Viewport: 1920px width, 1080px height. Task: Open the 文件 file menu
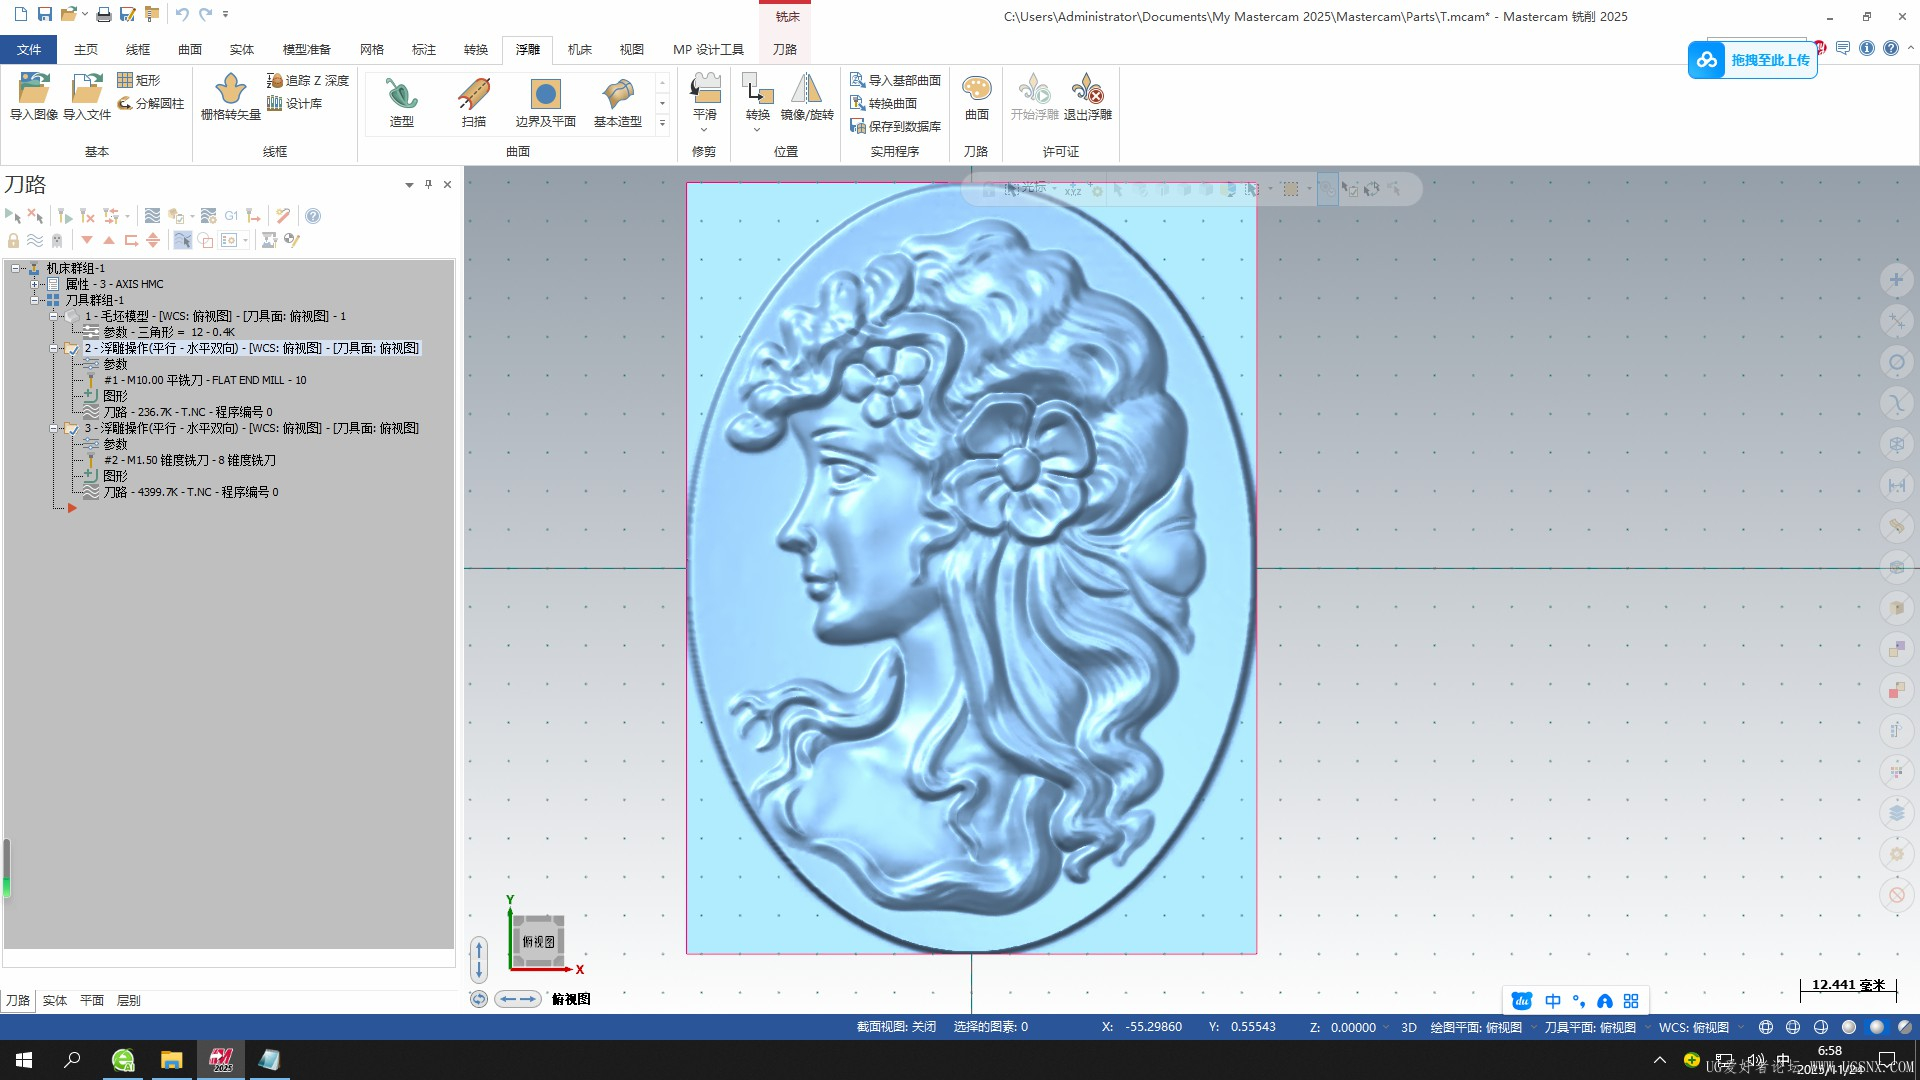click(29, 49)
